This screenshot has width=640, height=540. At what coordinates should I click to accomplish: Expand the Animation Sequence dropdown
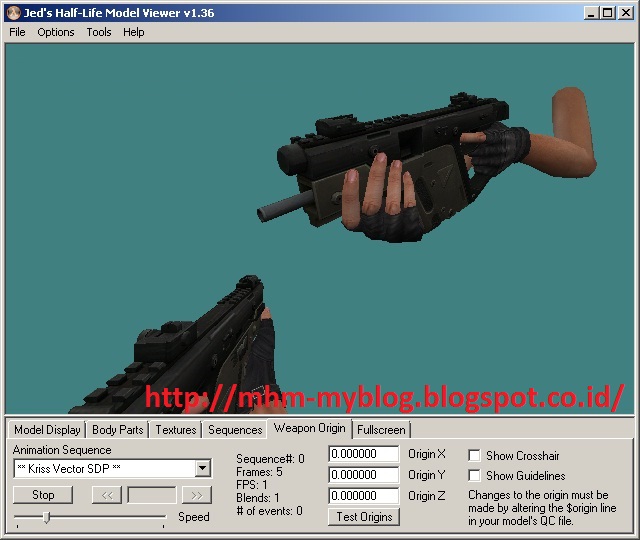[x=202, y=468]
